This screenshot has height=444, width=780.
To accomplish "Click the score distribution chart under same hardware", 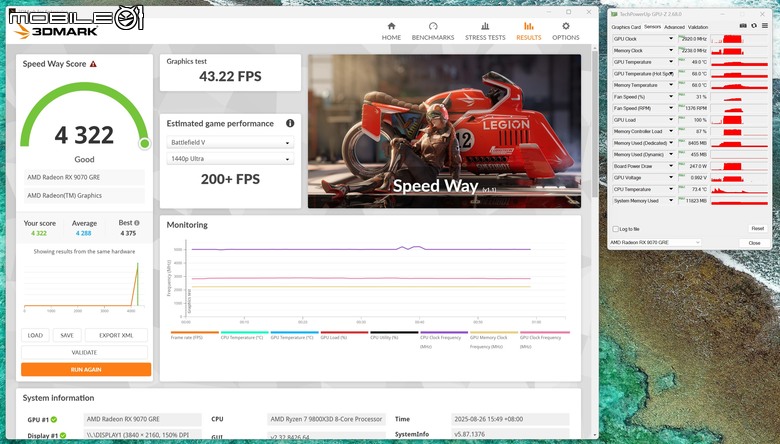I will pos(84,286).
